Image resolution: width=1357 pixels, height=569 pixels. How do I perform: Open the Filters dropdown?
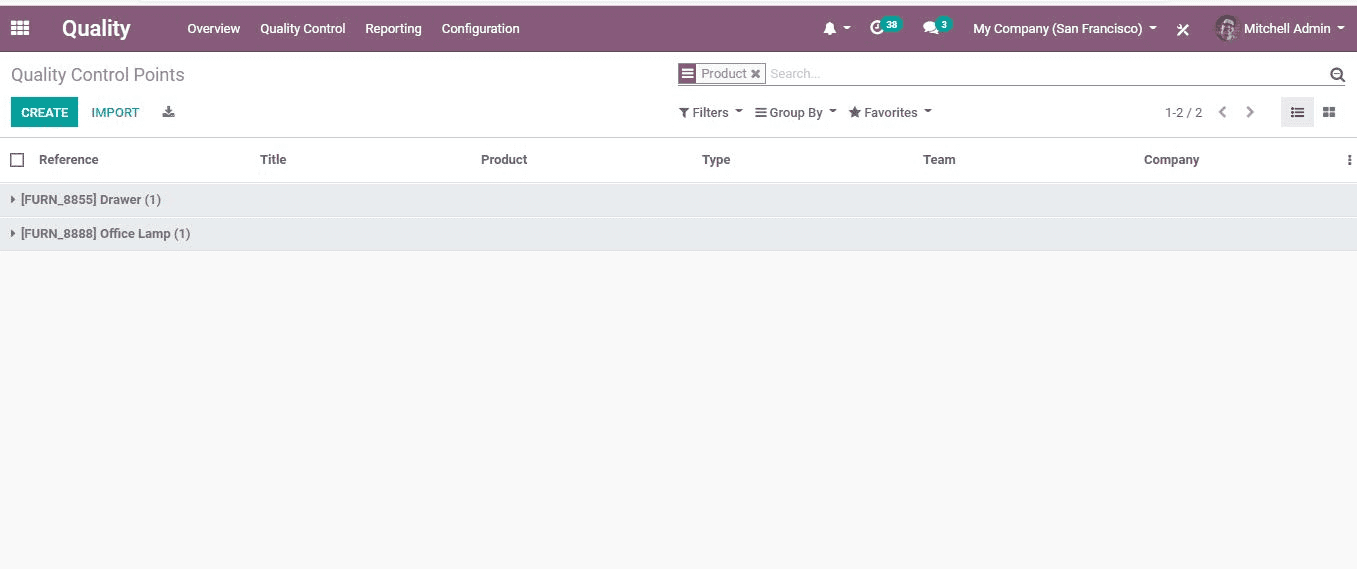point(710,112)
